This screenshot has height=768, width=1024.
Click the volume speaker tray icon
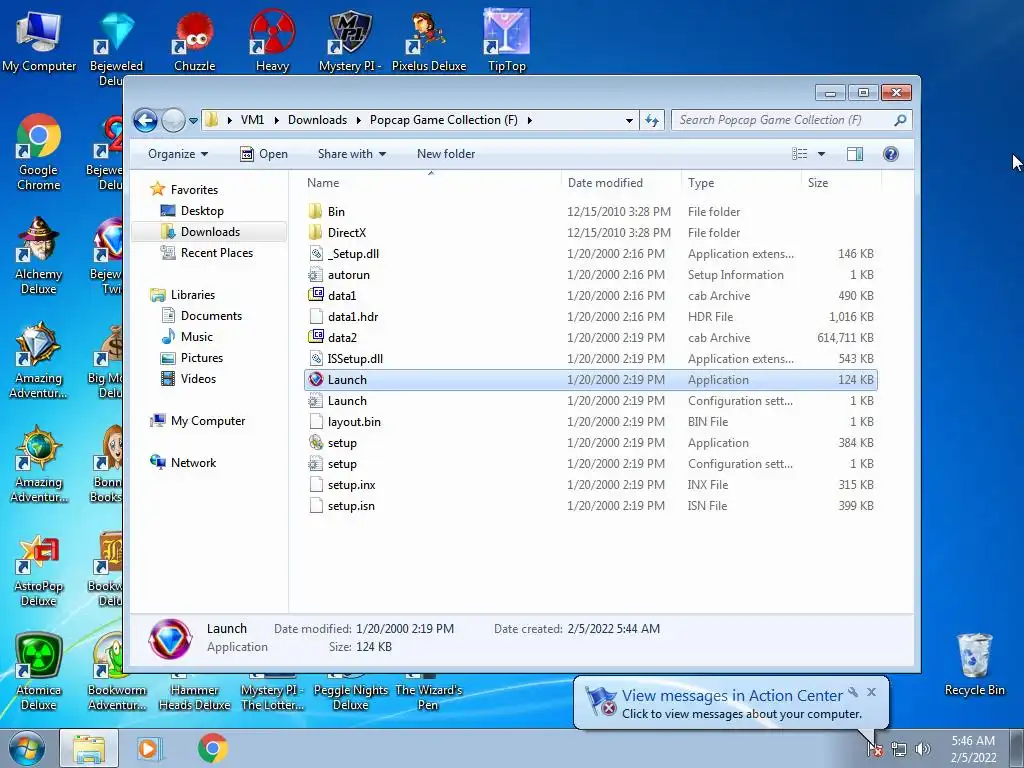point(922,750)
